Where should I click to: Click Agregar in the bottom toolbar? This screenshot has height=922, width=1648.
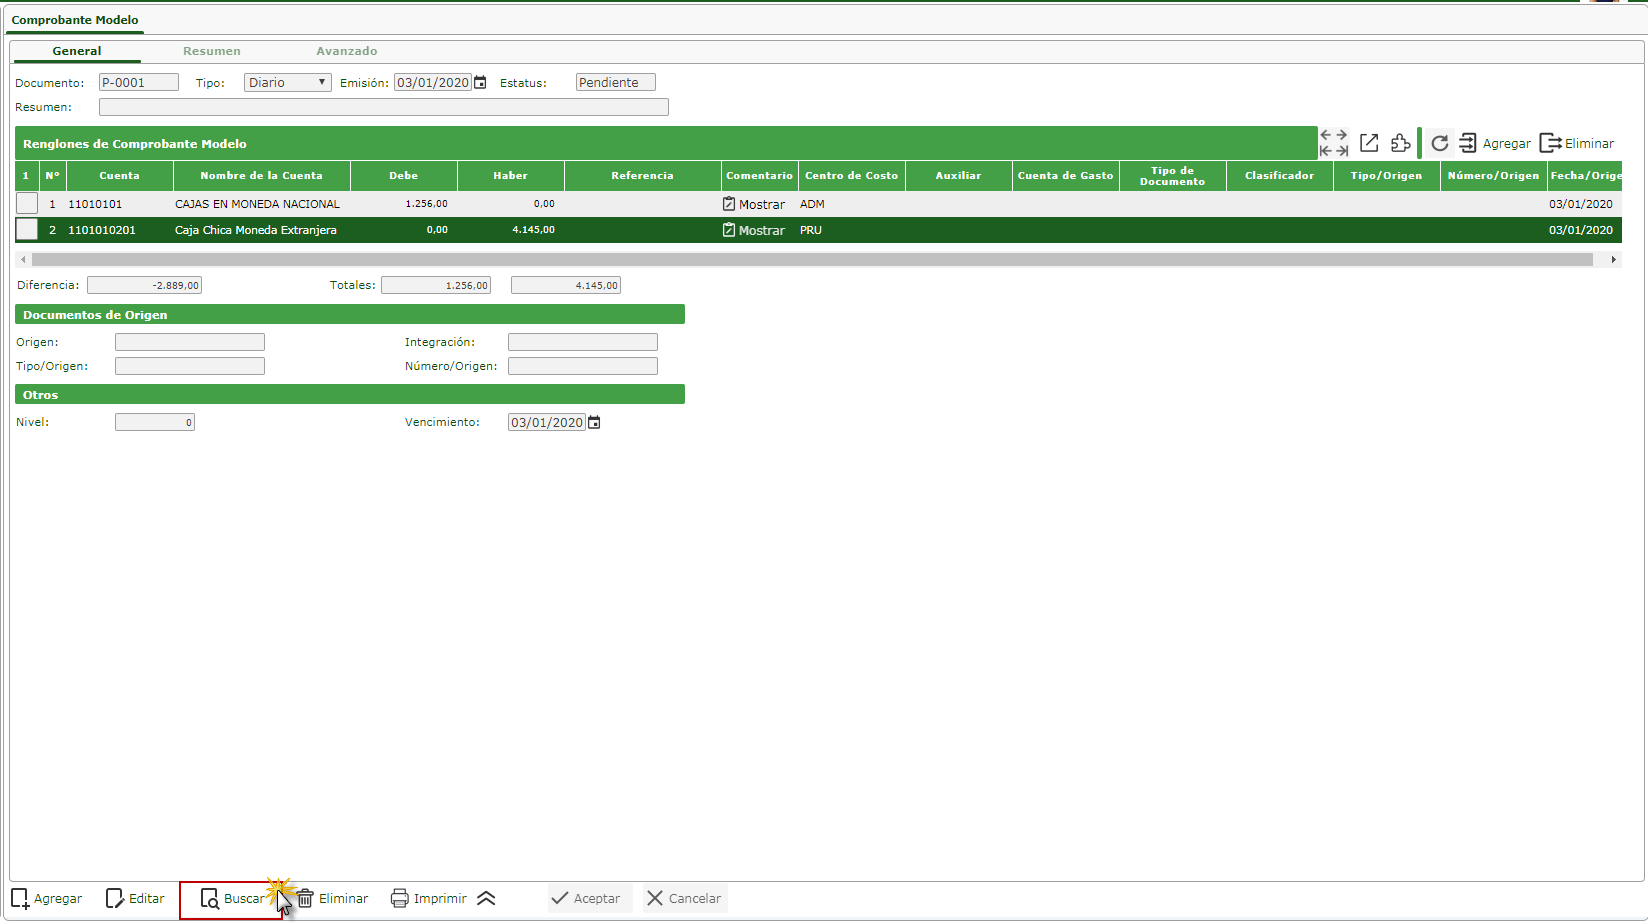coord(47,898)
